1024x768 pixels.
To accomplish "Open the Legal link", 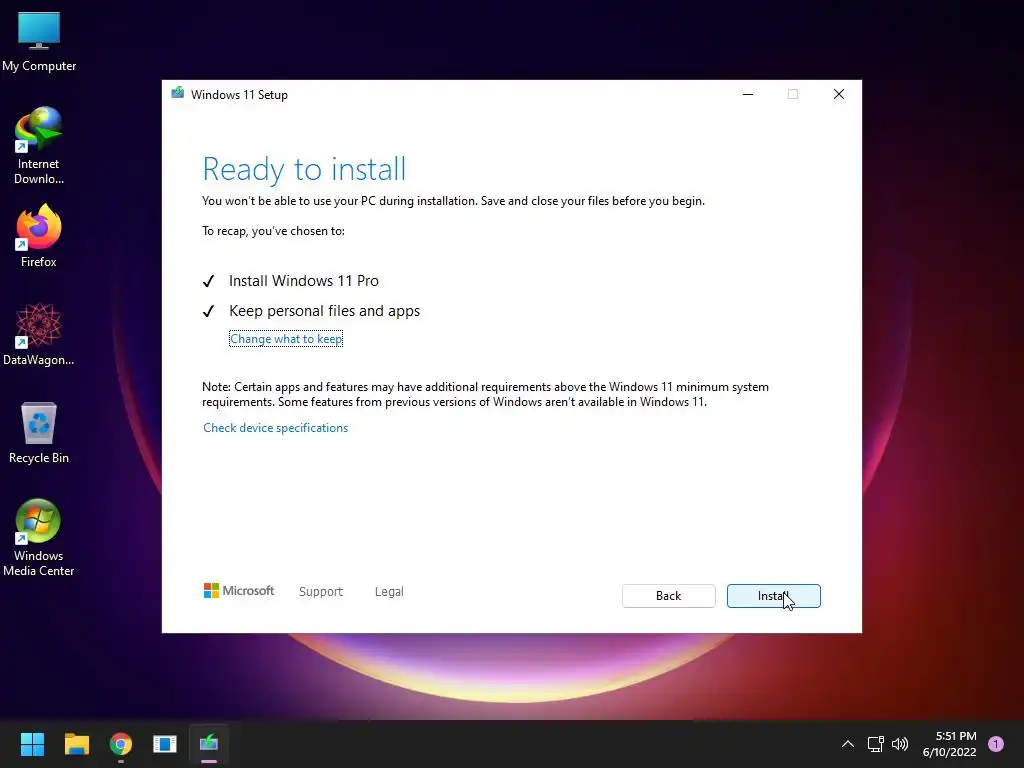I will click(x=389, y=592).
